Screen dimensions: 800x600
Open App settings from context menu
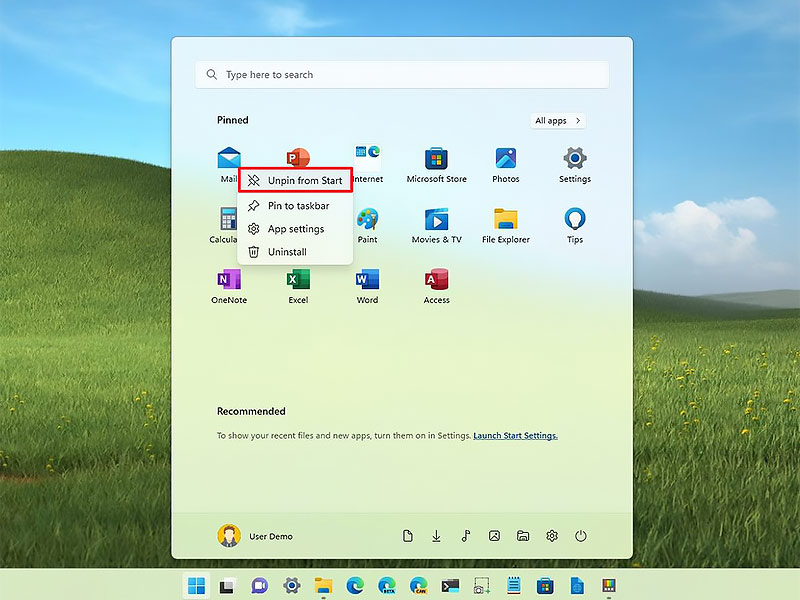295,229
